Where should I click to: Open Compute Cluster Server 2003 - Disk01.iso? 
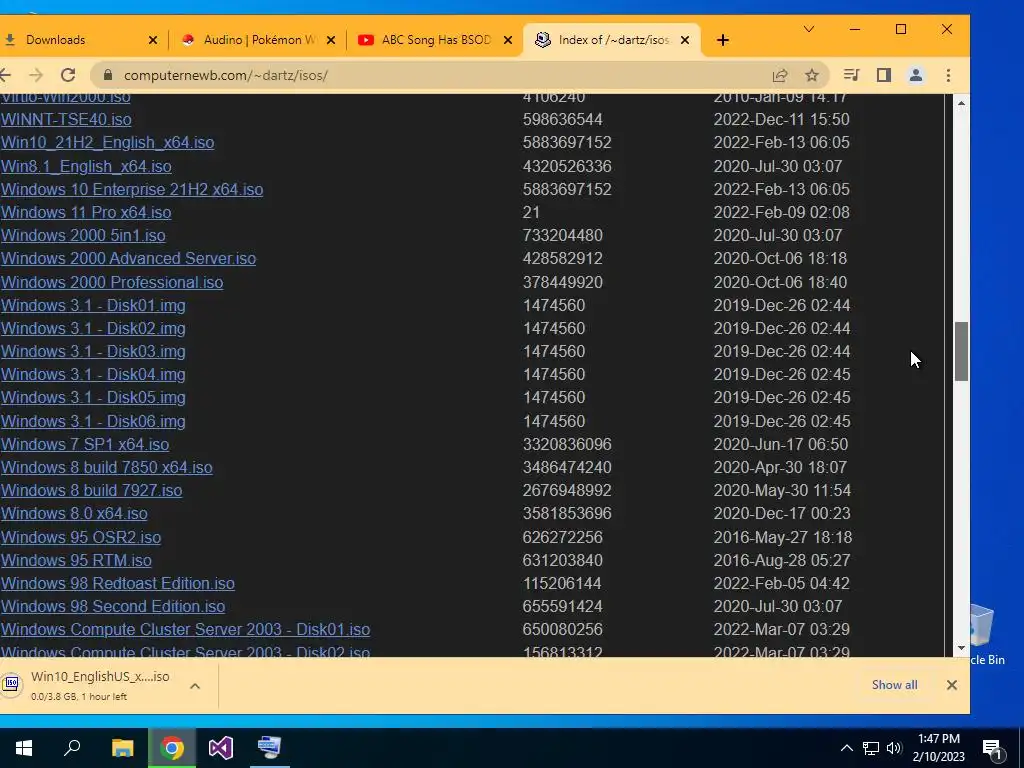pyautogui.click(x=185, y=630)
